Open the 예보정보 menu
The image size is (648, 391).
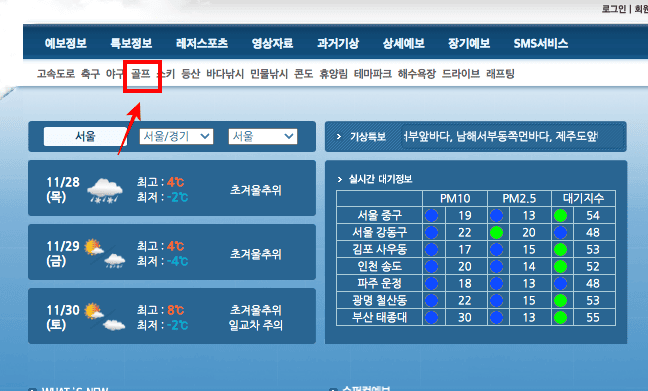pyautogui.click(x=66, y=43)
